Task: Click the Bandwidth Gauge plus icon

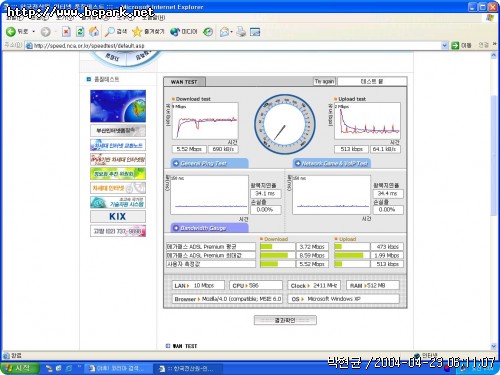Action: (176, 228)
